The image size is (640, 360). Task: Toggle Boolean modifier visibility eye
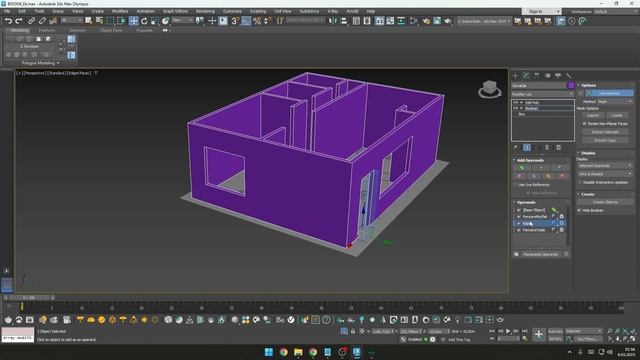515,108
